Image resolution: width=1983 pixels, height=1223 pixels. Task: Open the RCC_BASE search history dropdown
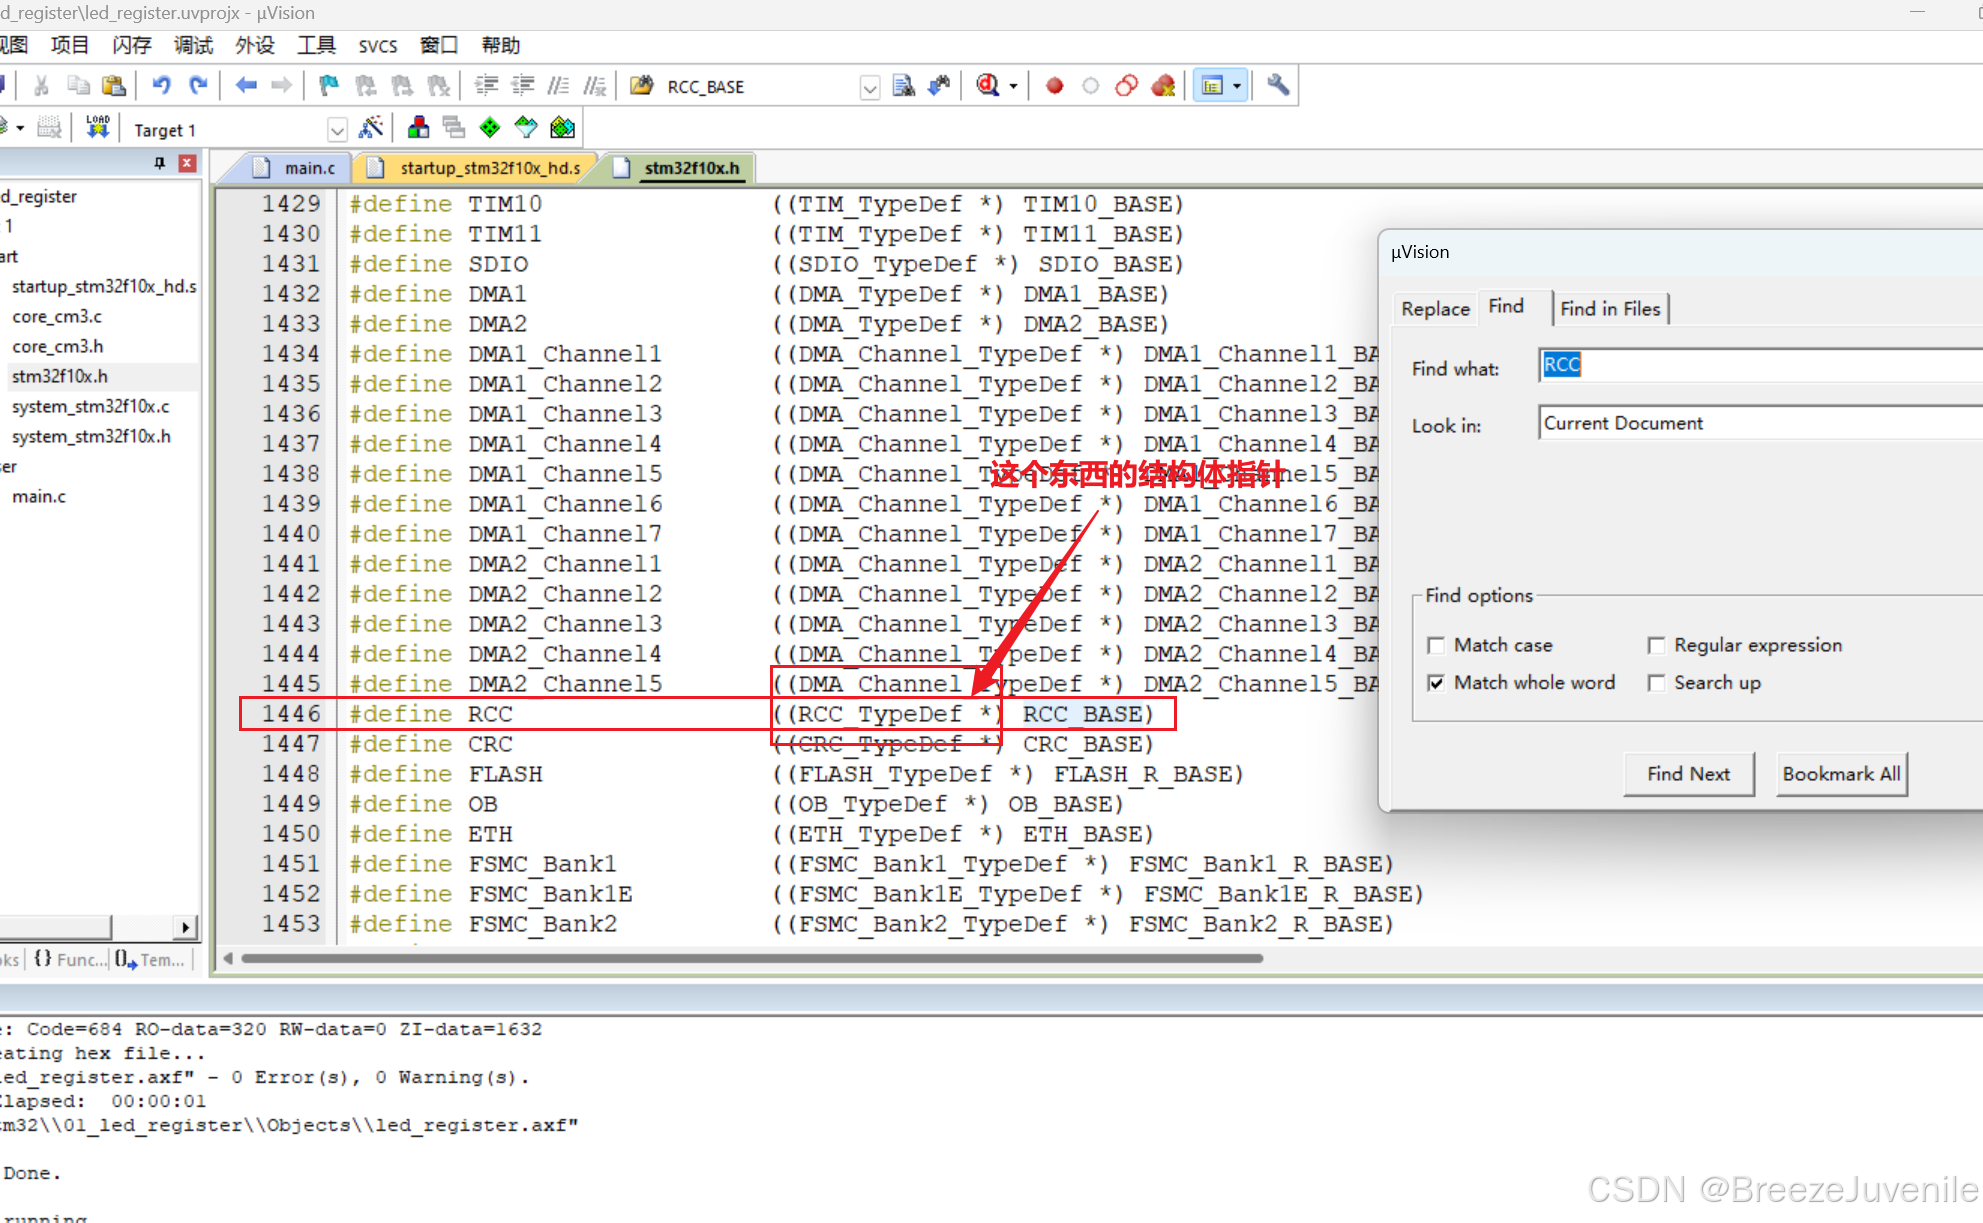click(x=869, y=88)
